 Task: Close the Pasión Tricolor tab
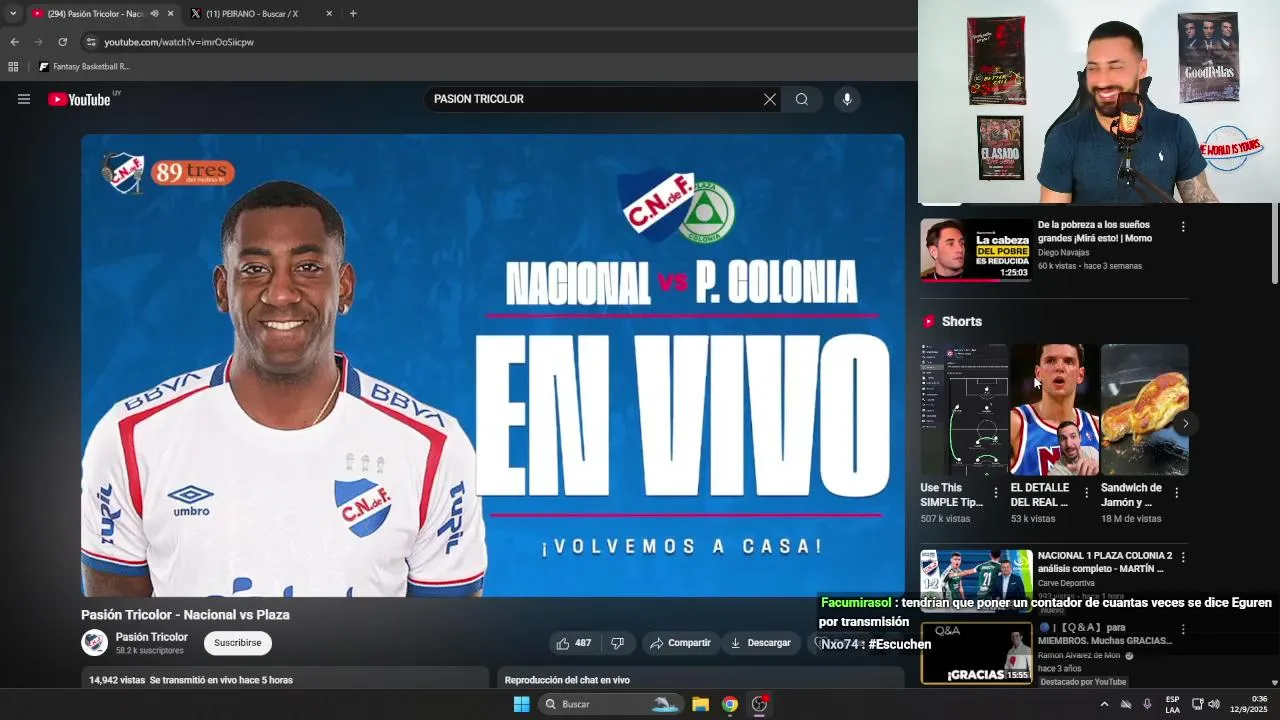tap(170, 14)
